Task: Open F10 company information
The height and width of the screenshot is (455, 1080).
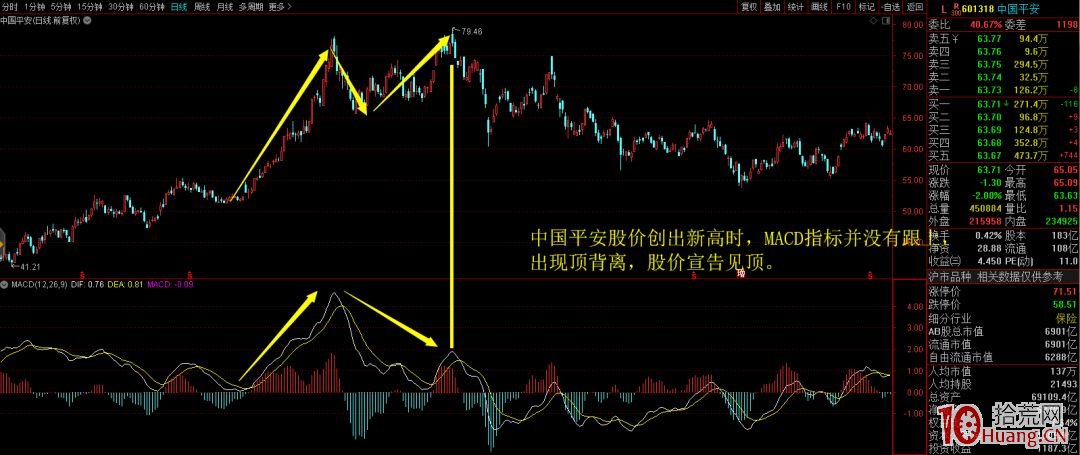Action: pyautogui.click(x=843, y=7)
